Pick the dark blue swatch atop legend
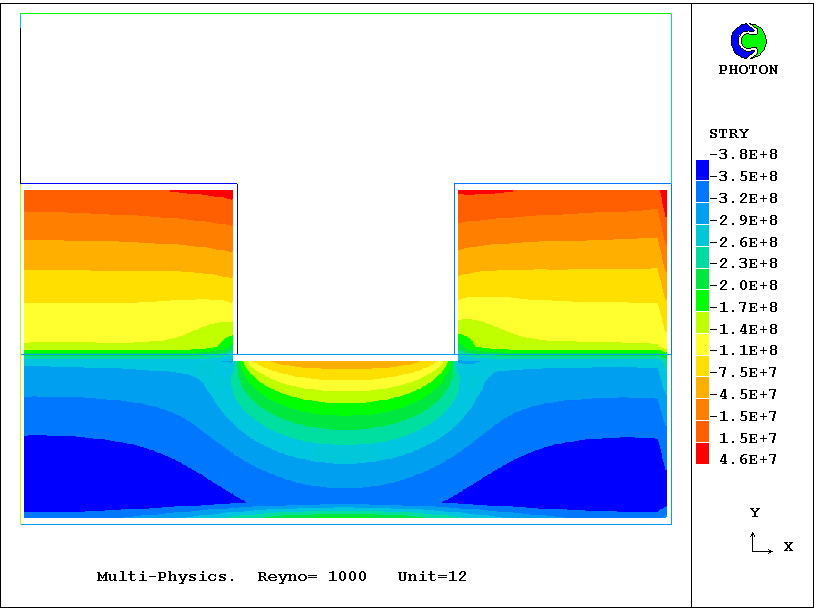Viewport: 818px width, 611px height. click(702, 170)
